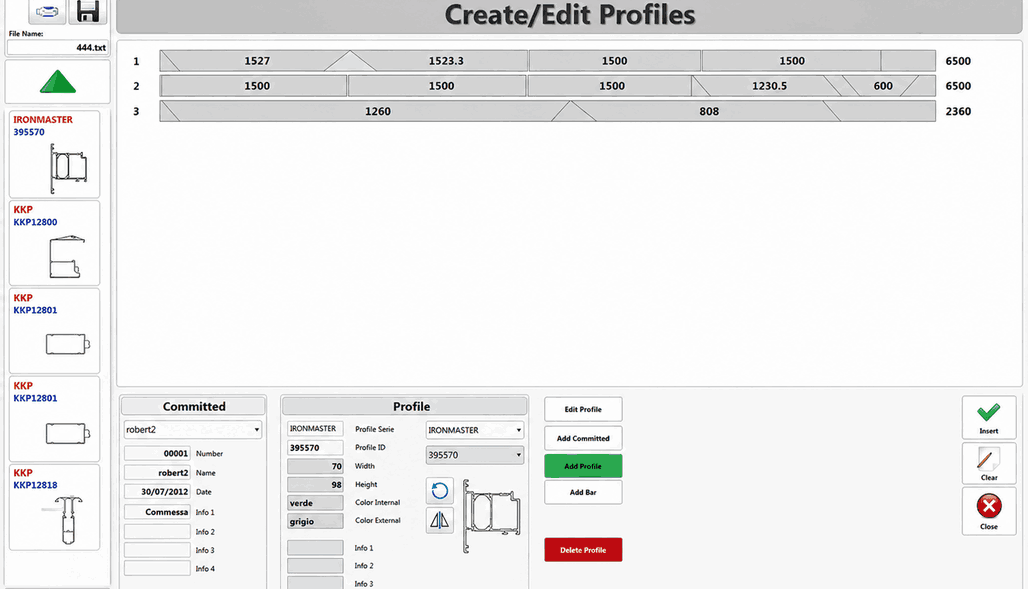Image resolution: width=1028 pixels, height=589 pixels.
Task: Click the red Close X button
Action: (x=989, y=511)
